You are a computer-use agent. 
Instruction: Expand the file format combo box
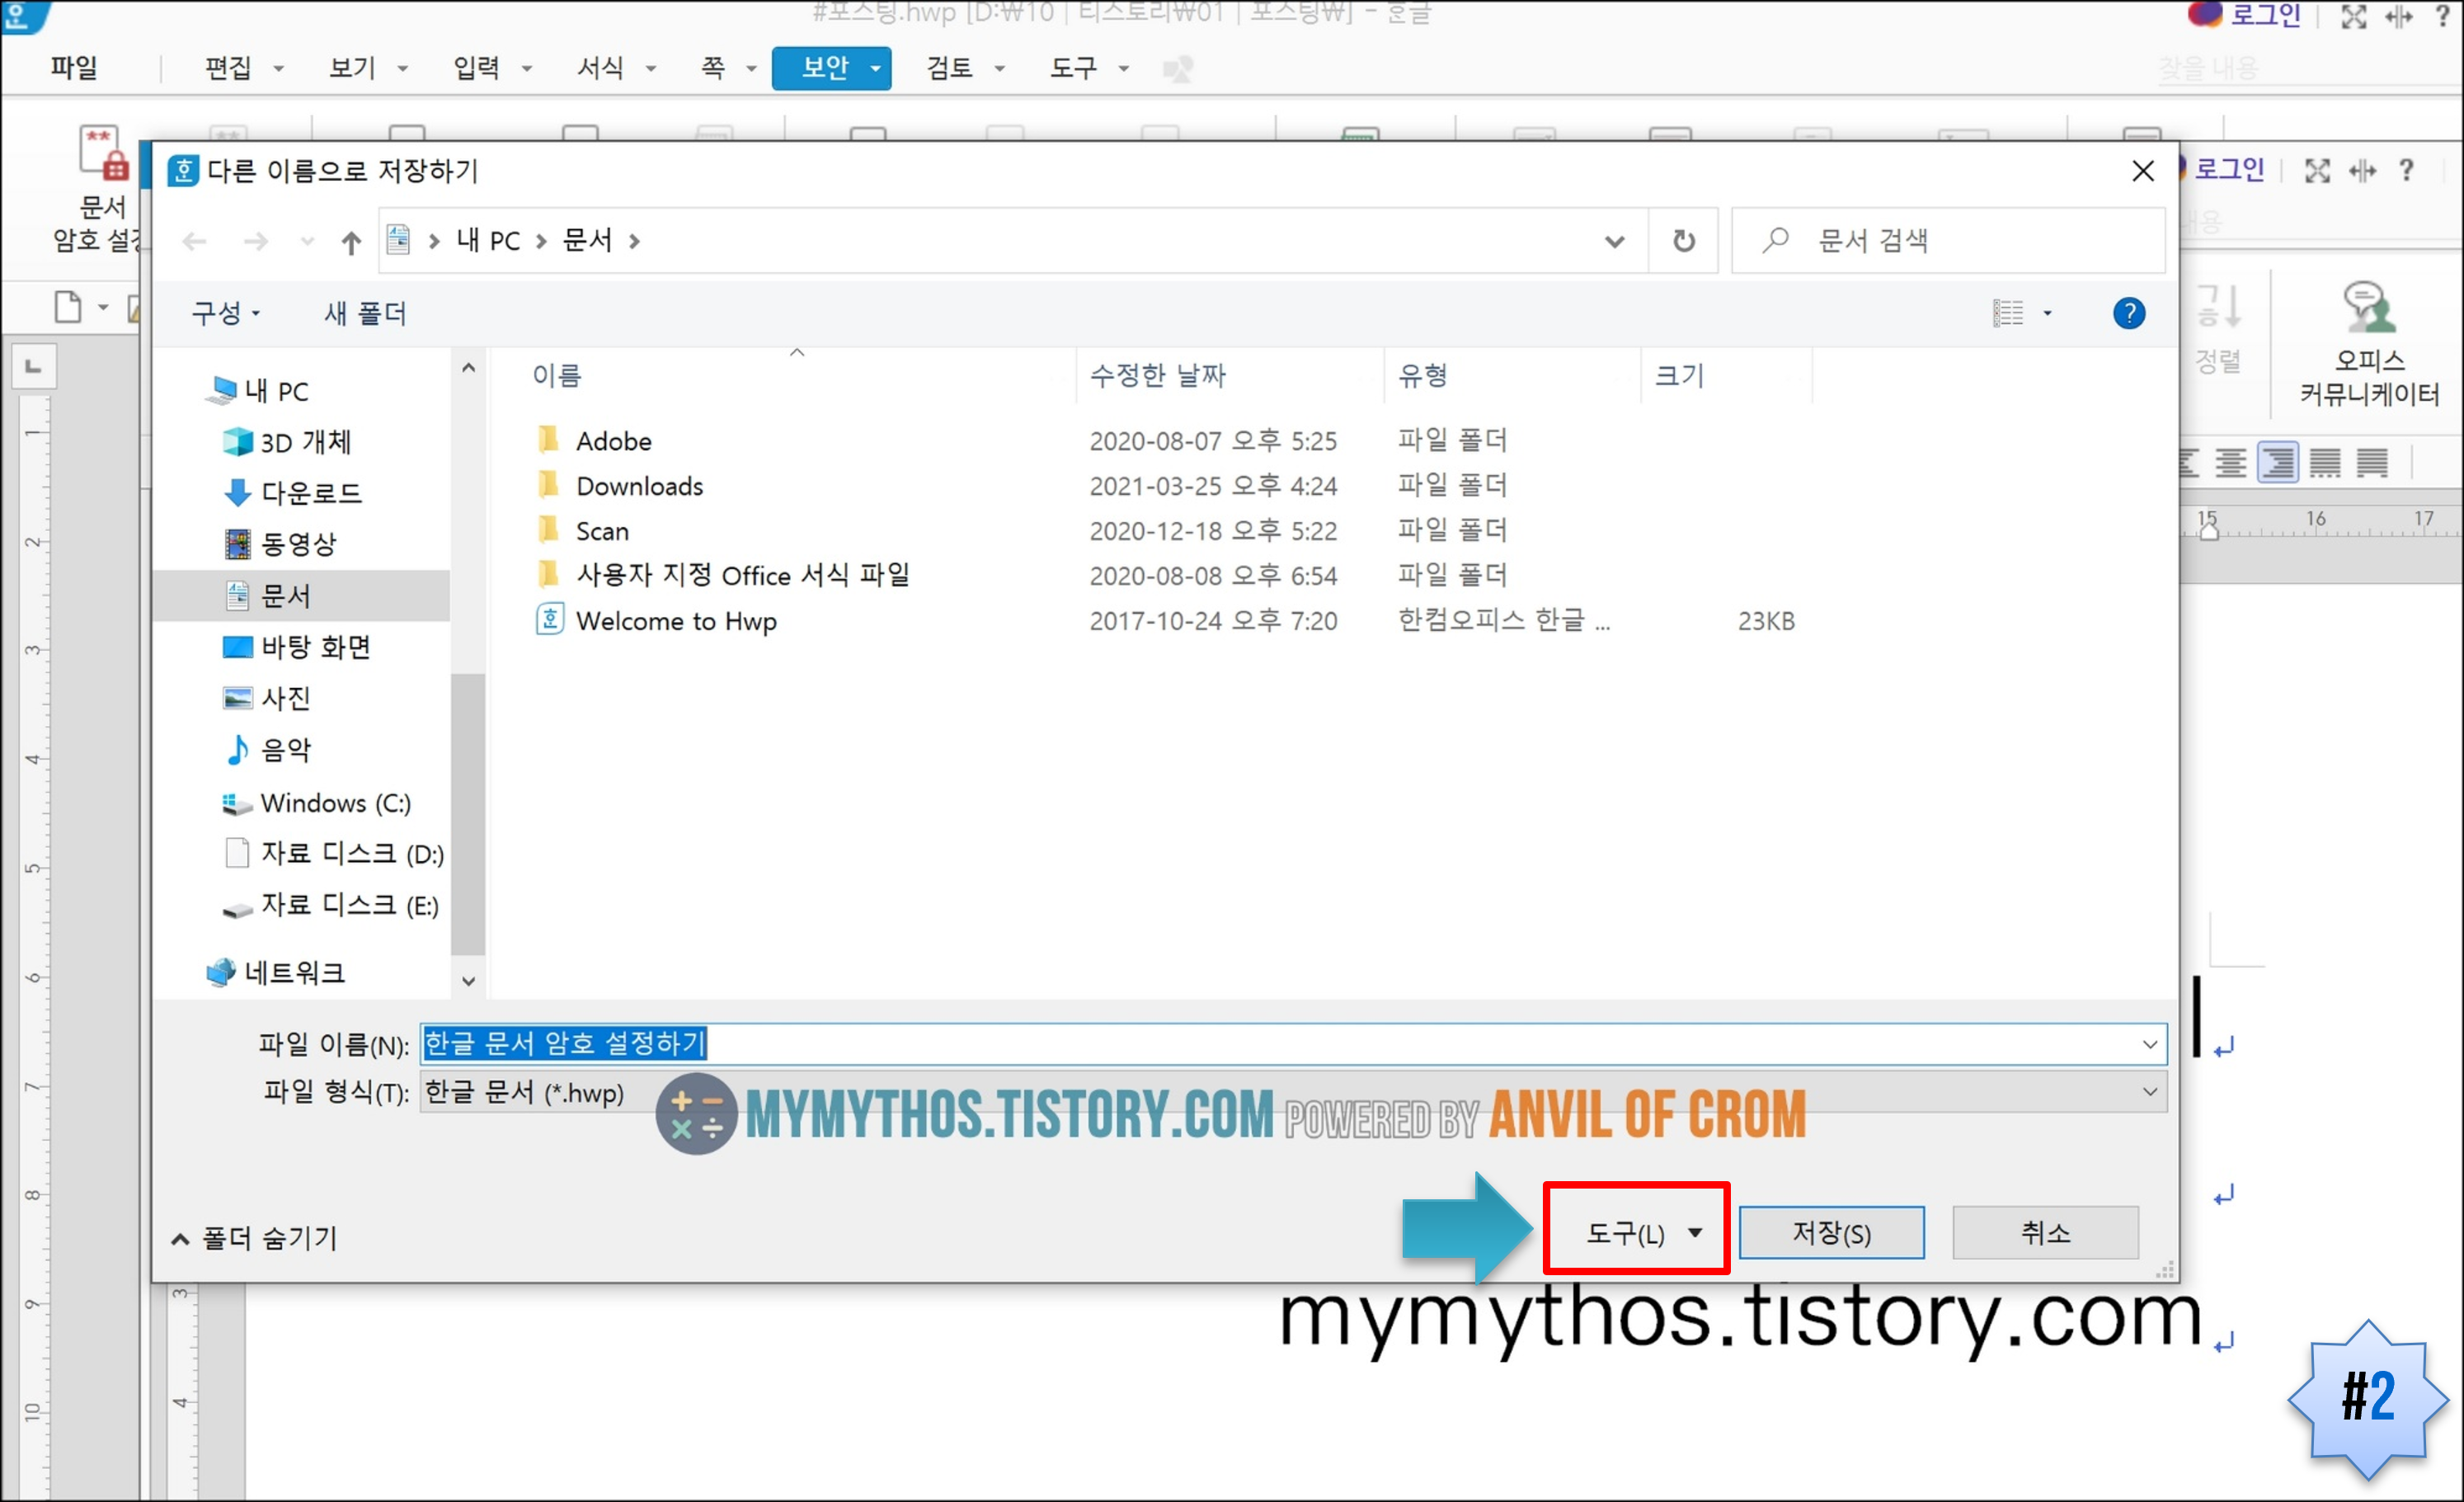pyautogui.click(x=2148, y=1092)
